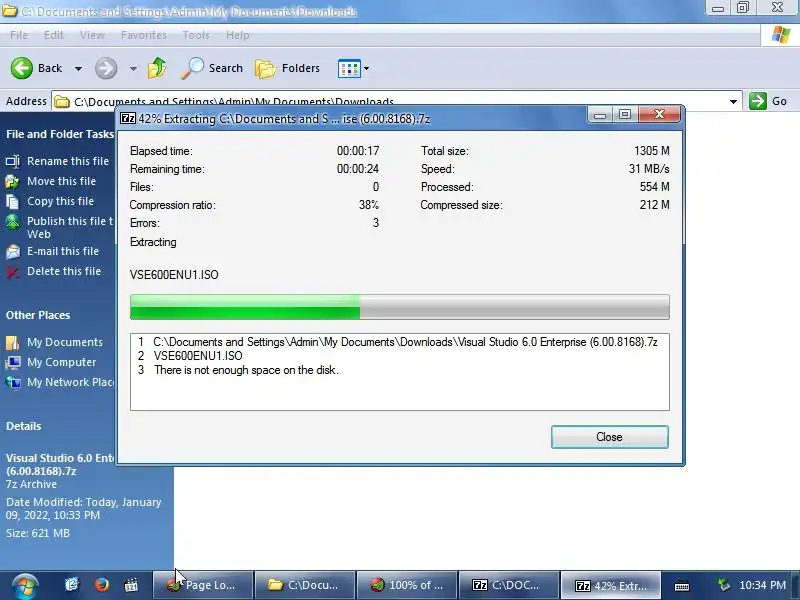Click the Forward arrow icon in Explorer

(x=106, y=68)
